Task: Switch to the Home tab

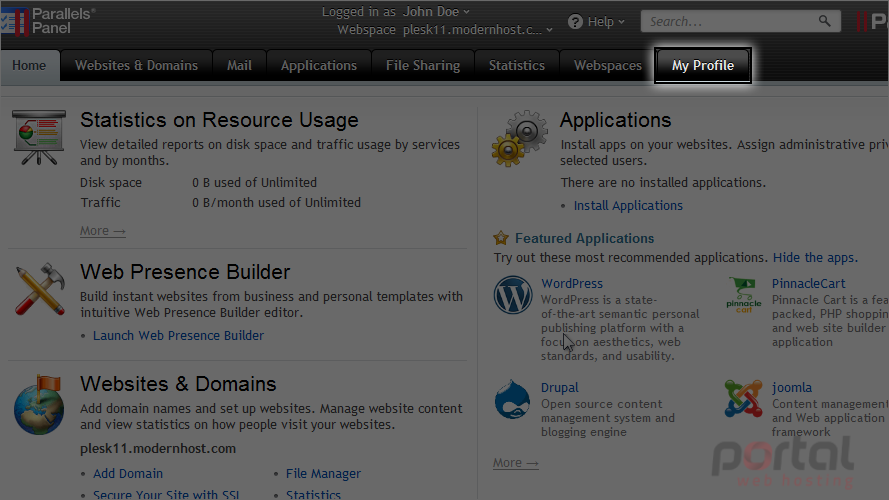Action: click(x=29, y=65)
